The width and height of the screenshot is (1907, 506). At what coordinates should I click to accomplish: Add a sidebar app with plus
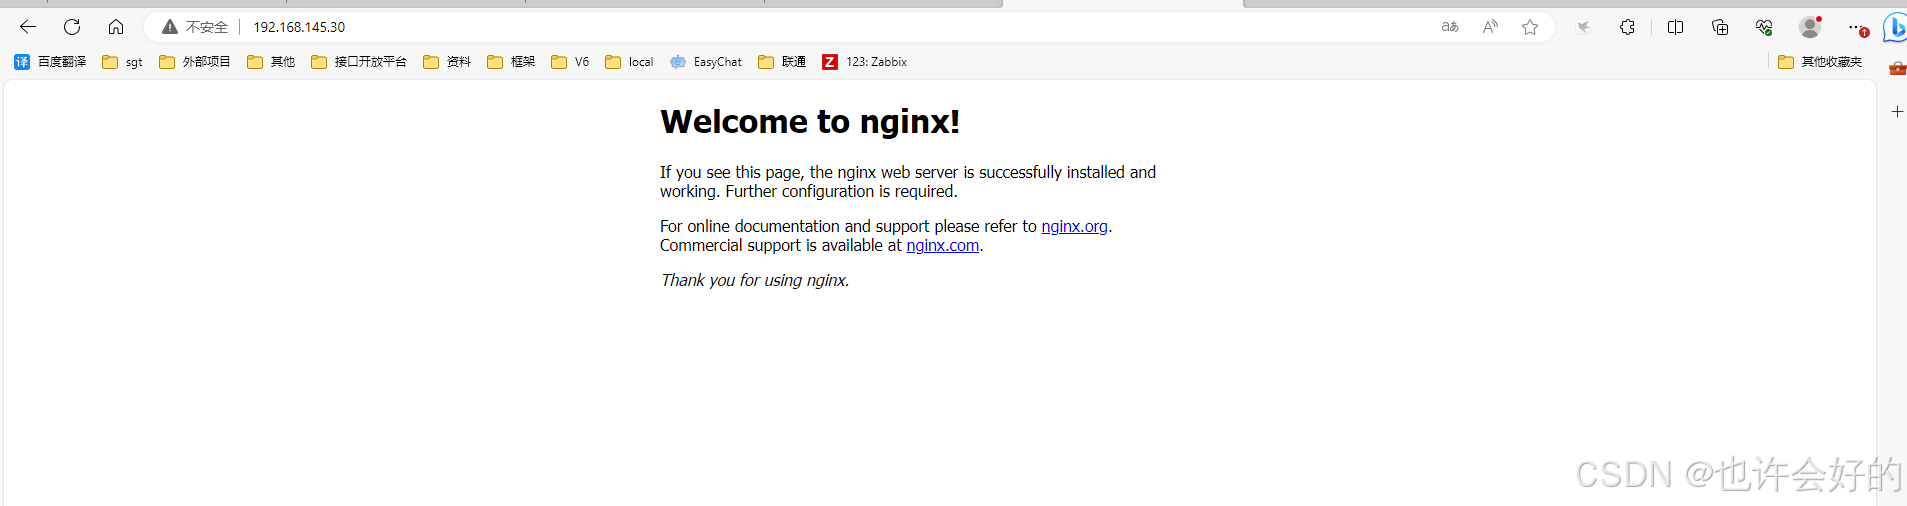[1897, 112]
